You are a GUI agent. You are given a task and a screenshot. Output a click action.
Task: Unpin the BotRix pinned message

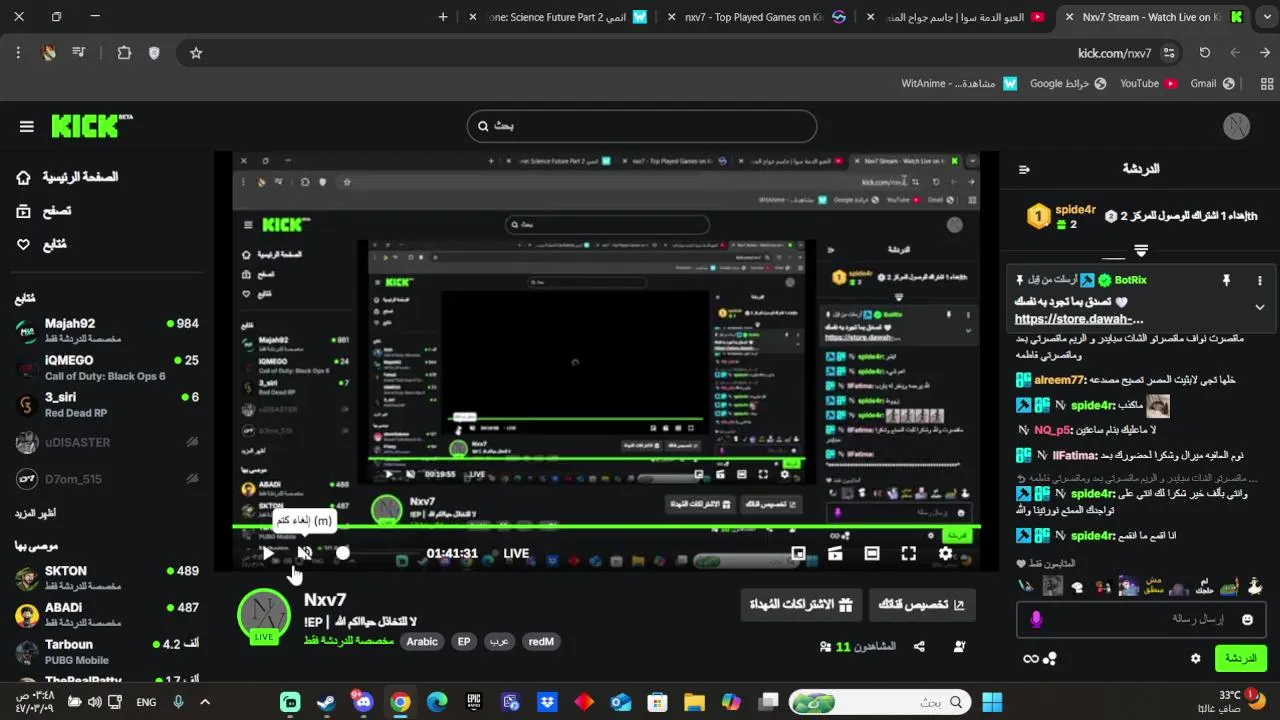(x=1226, y=281)
